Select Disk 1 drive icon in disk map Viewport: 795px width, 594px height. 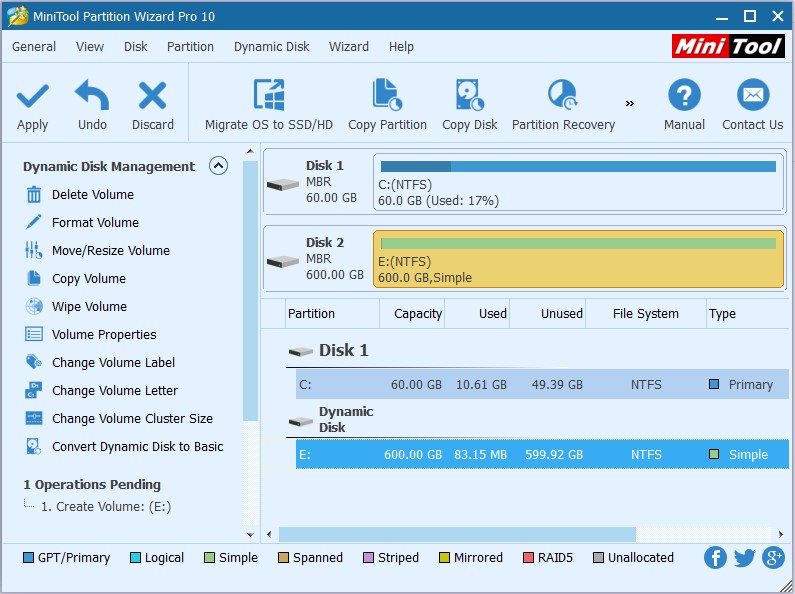click(282, 184)
